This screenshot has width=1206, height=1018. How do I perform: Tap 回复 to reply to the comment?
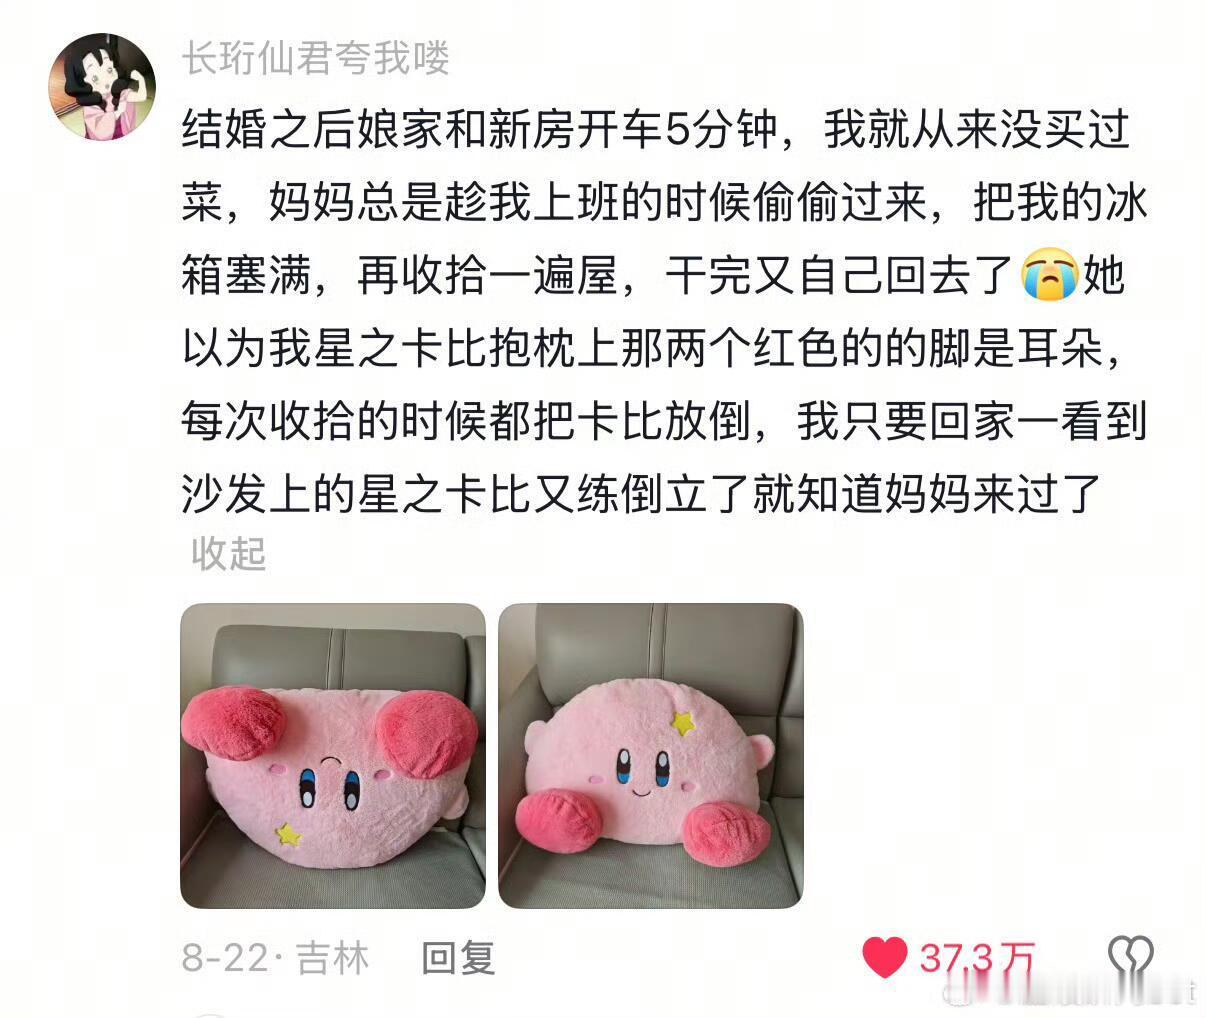pyautogui.click(x=458, y=958)
